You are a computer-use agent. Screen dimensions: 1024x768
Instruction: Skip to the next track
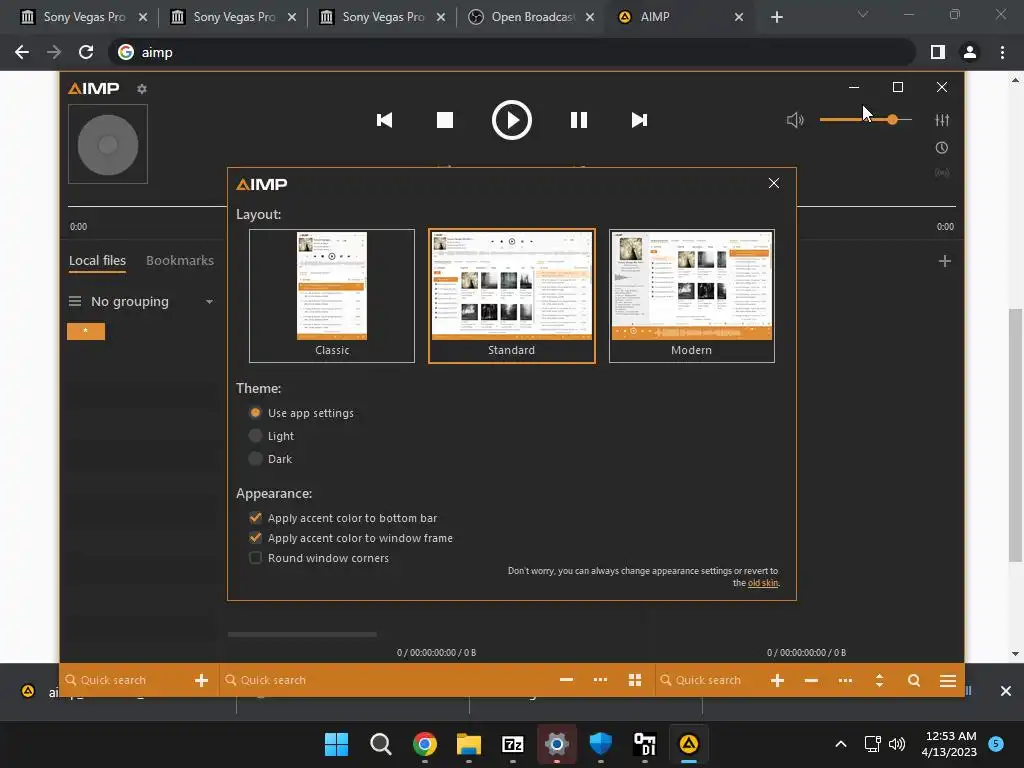[x=639, y=120]
